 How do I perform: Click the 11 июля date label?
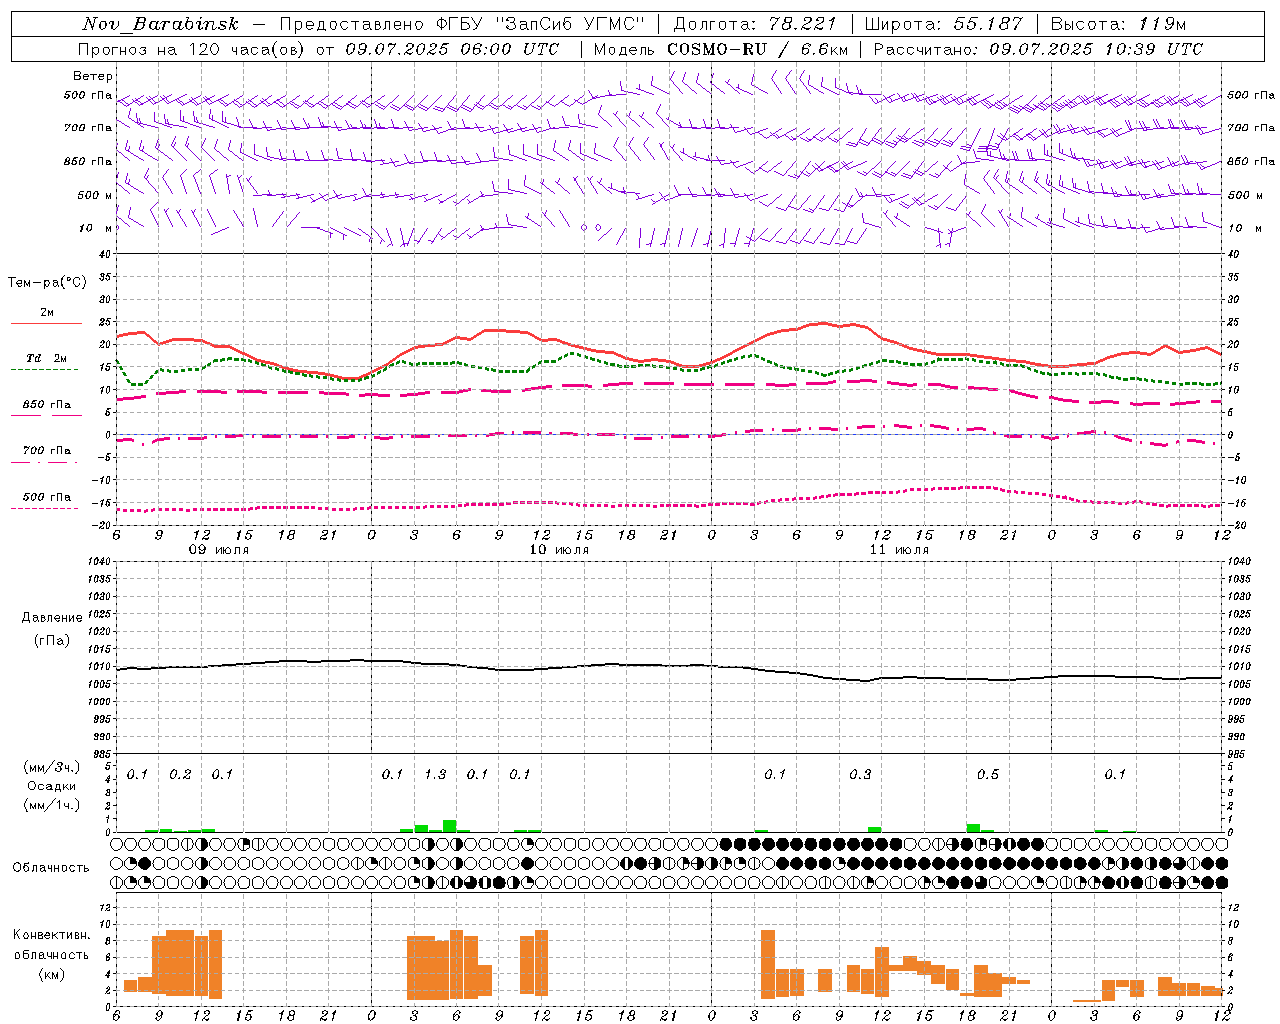pos(899,550)
